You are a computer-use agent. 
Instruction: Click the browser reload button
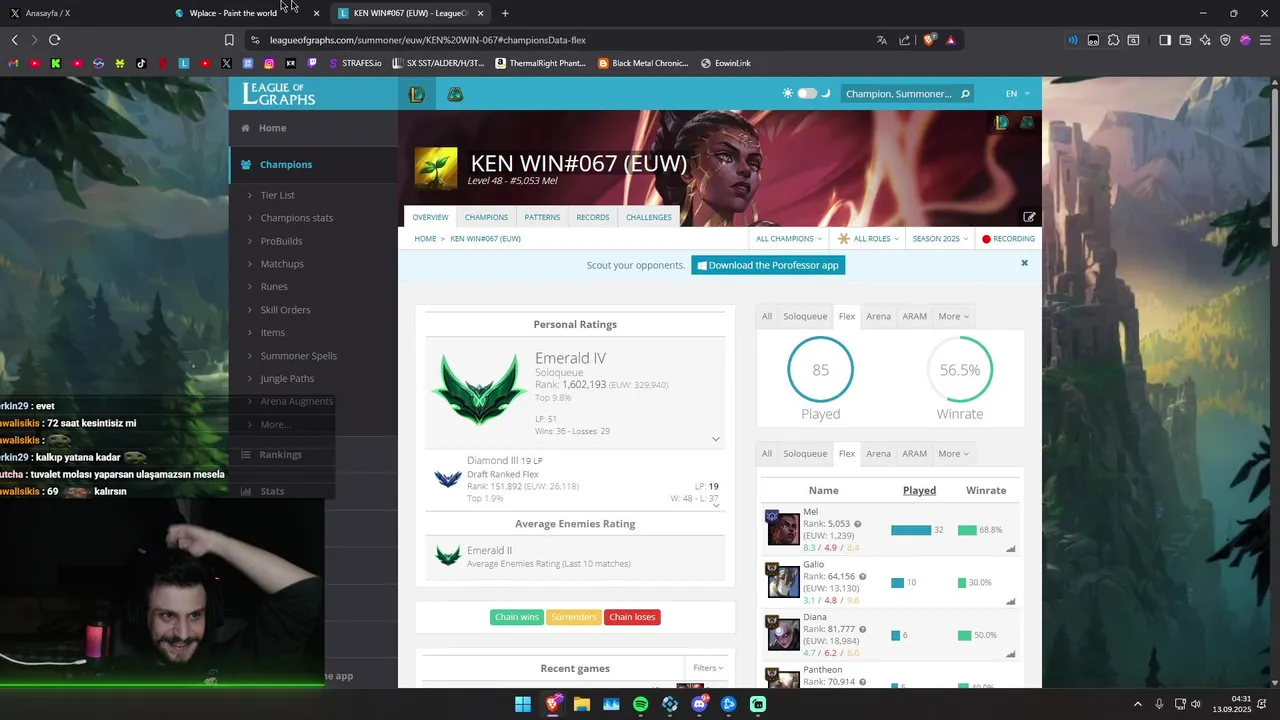pyautogui.click(x=54, y=40)
